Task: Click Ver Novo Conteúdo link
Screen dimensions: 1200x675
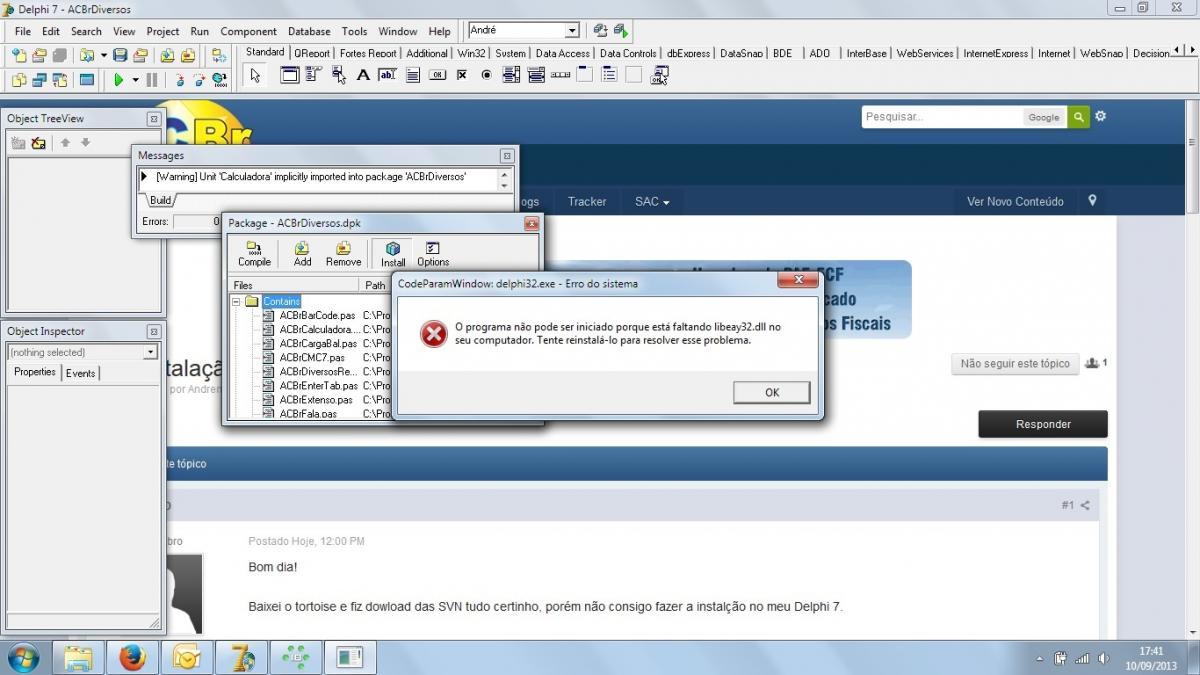Action: 1015,201
